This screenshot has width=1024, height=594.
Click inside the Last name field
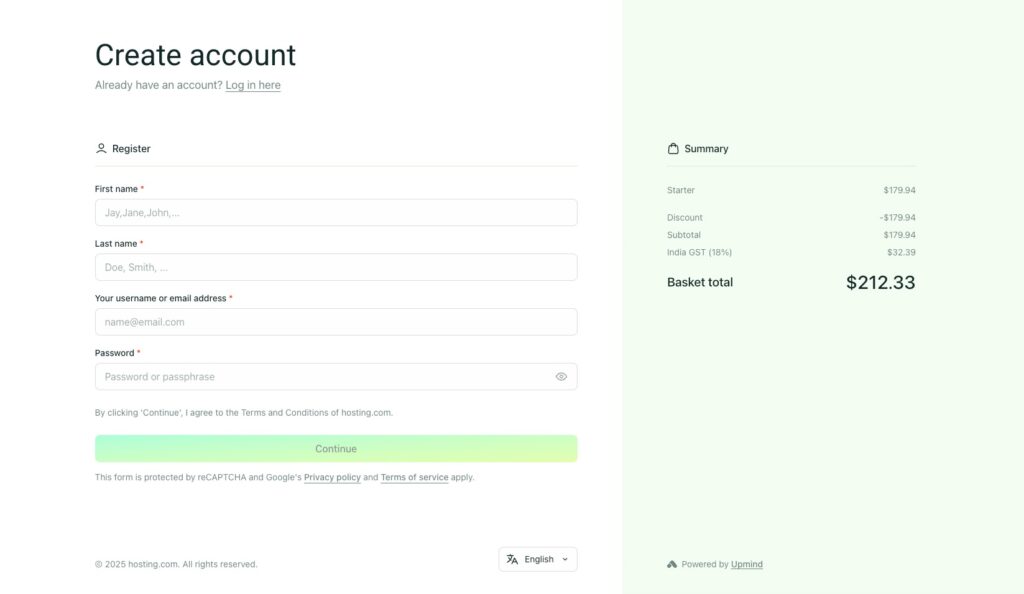click(x=336, y=267)
